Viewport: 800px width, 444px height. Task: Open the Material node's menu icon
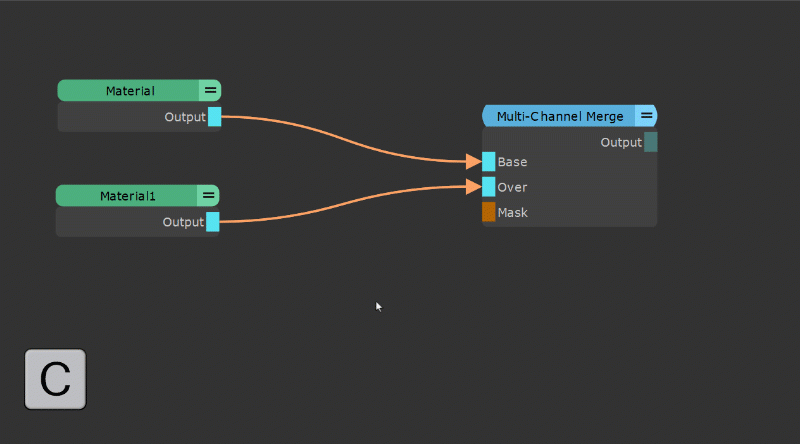[210, 91]
